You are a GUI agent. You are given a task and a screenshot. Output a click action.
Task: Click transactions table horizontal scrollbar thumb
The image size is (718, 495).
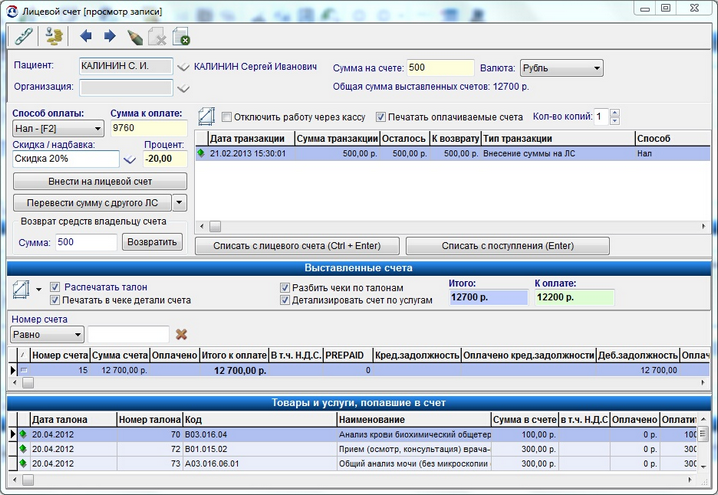click(x=215, y=226)
